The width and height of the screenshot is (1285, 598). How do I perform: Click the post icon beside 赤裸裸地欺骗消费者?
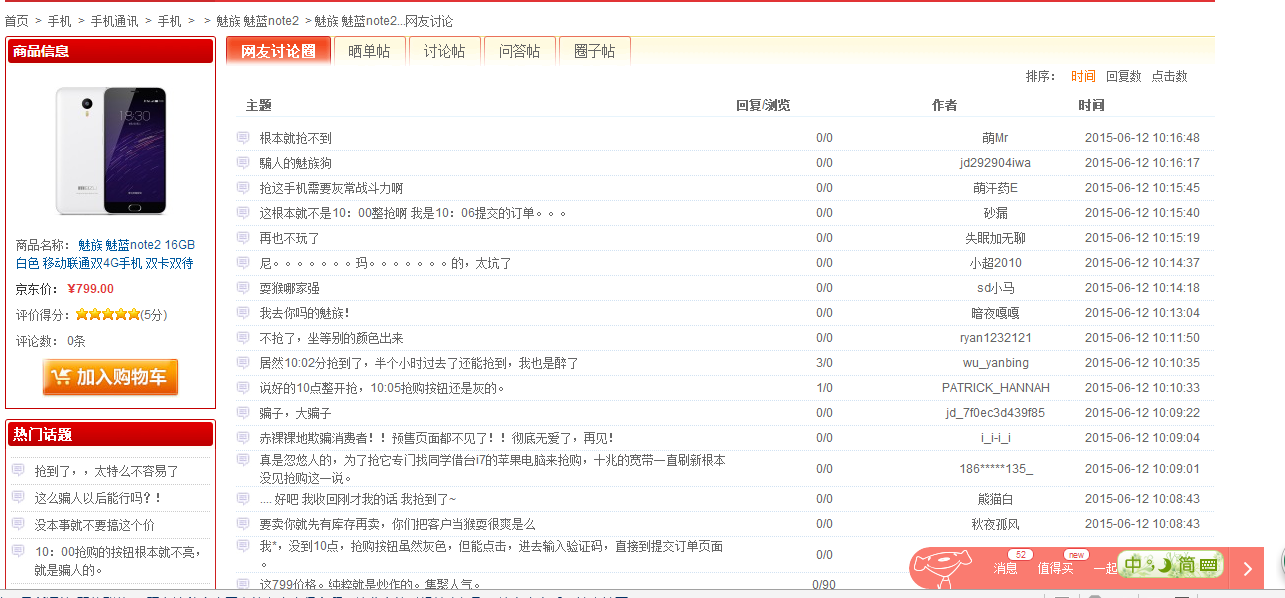click(243, 438)
